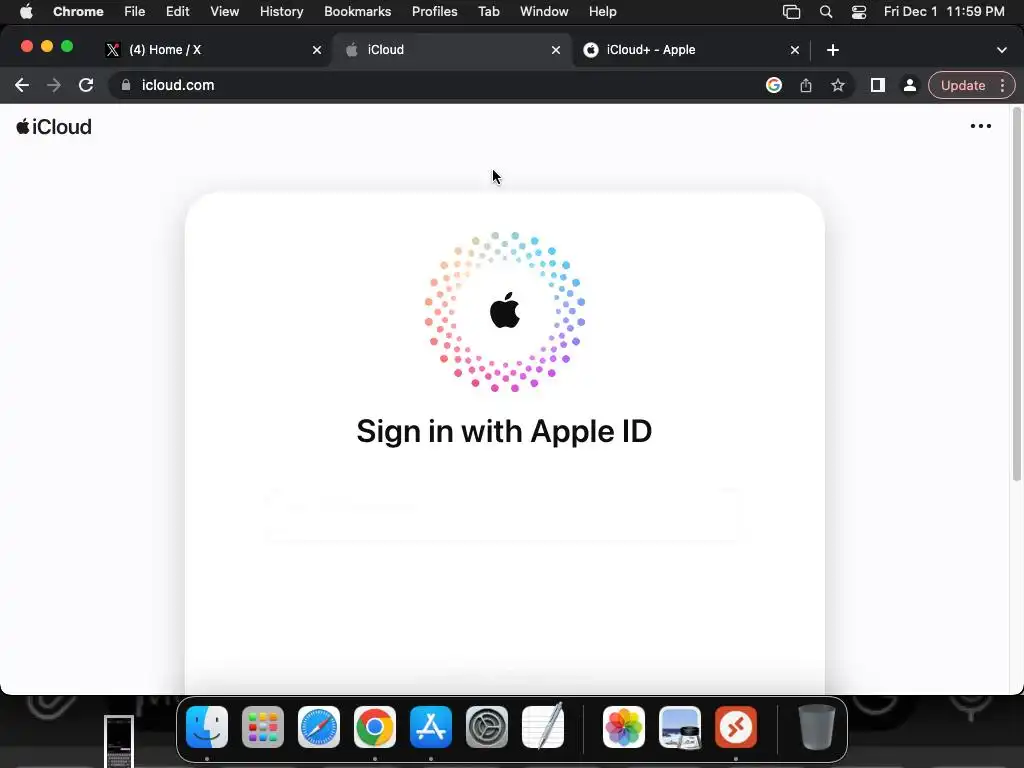Click the lock site info icon
The width and height of the screenshot is (1024, 768).
coord(126,85)
